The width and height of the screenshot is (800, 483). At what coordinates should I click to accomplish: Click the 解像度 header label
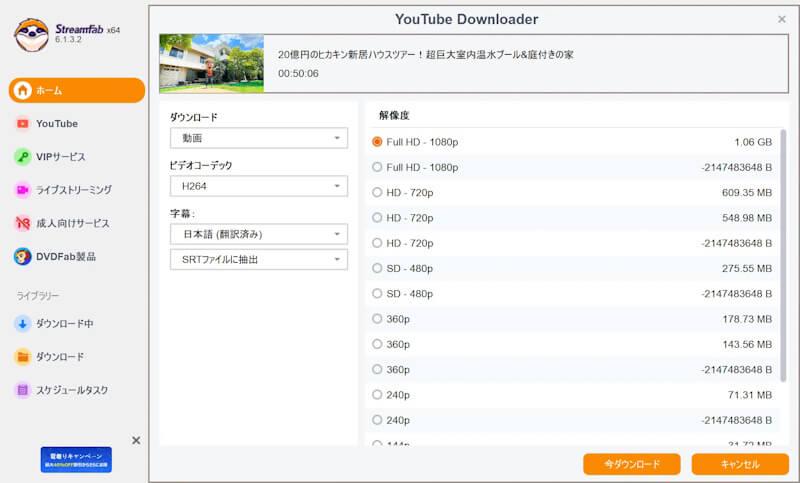pos(394,115)
